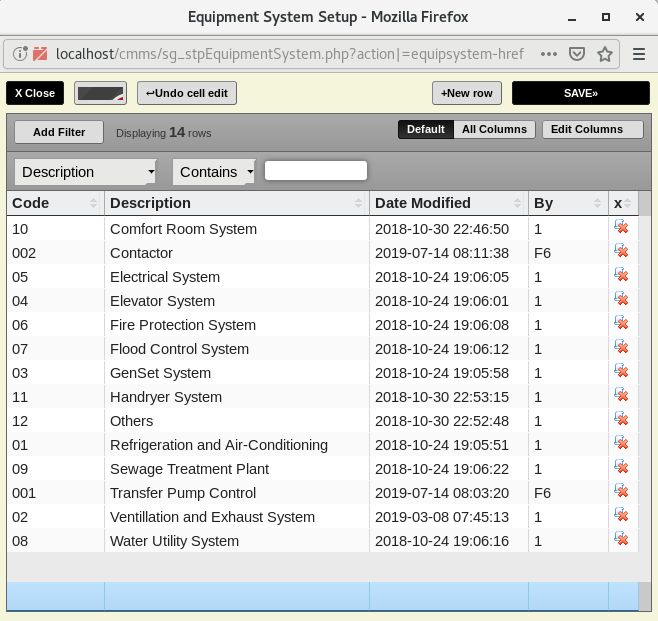Add a new row

(x=467, y=93)
